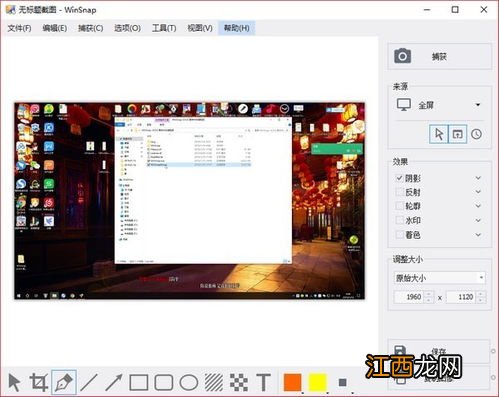Expand the 反射 reflection settings chevron
This screenshot has height=397, width=499.
(x=478, y=192)
